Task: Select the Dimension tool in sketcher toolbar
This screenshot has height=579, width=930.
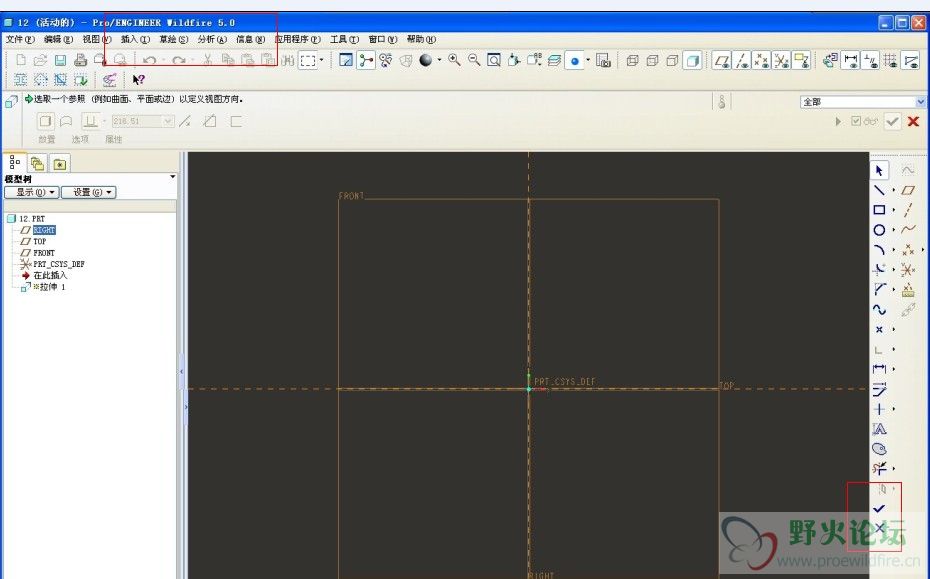Action: pos(879,369)
